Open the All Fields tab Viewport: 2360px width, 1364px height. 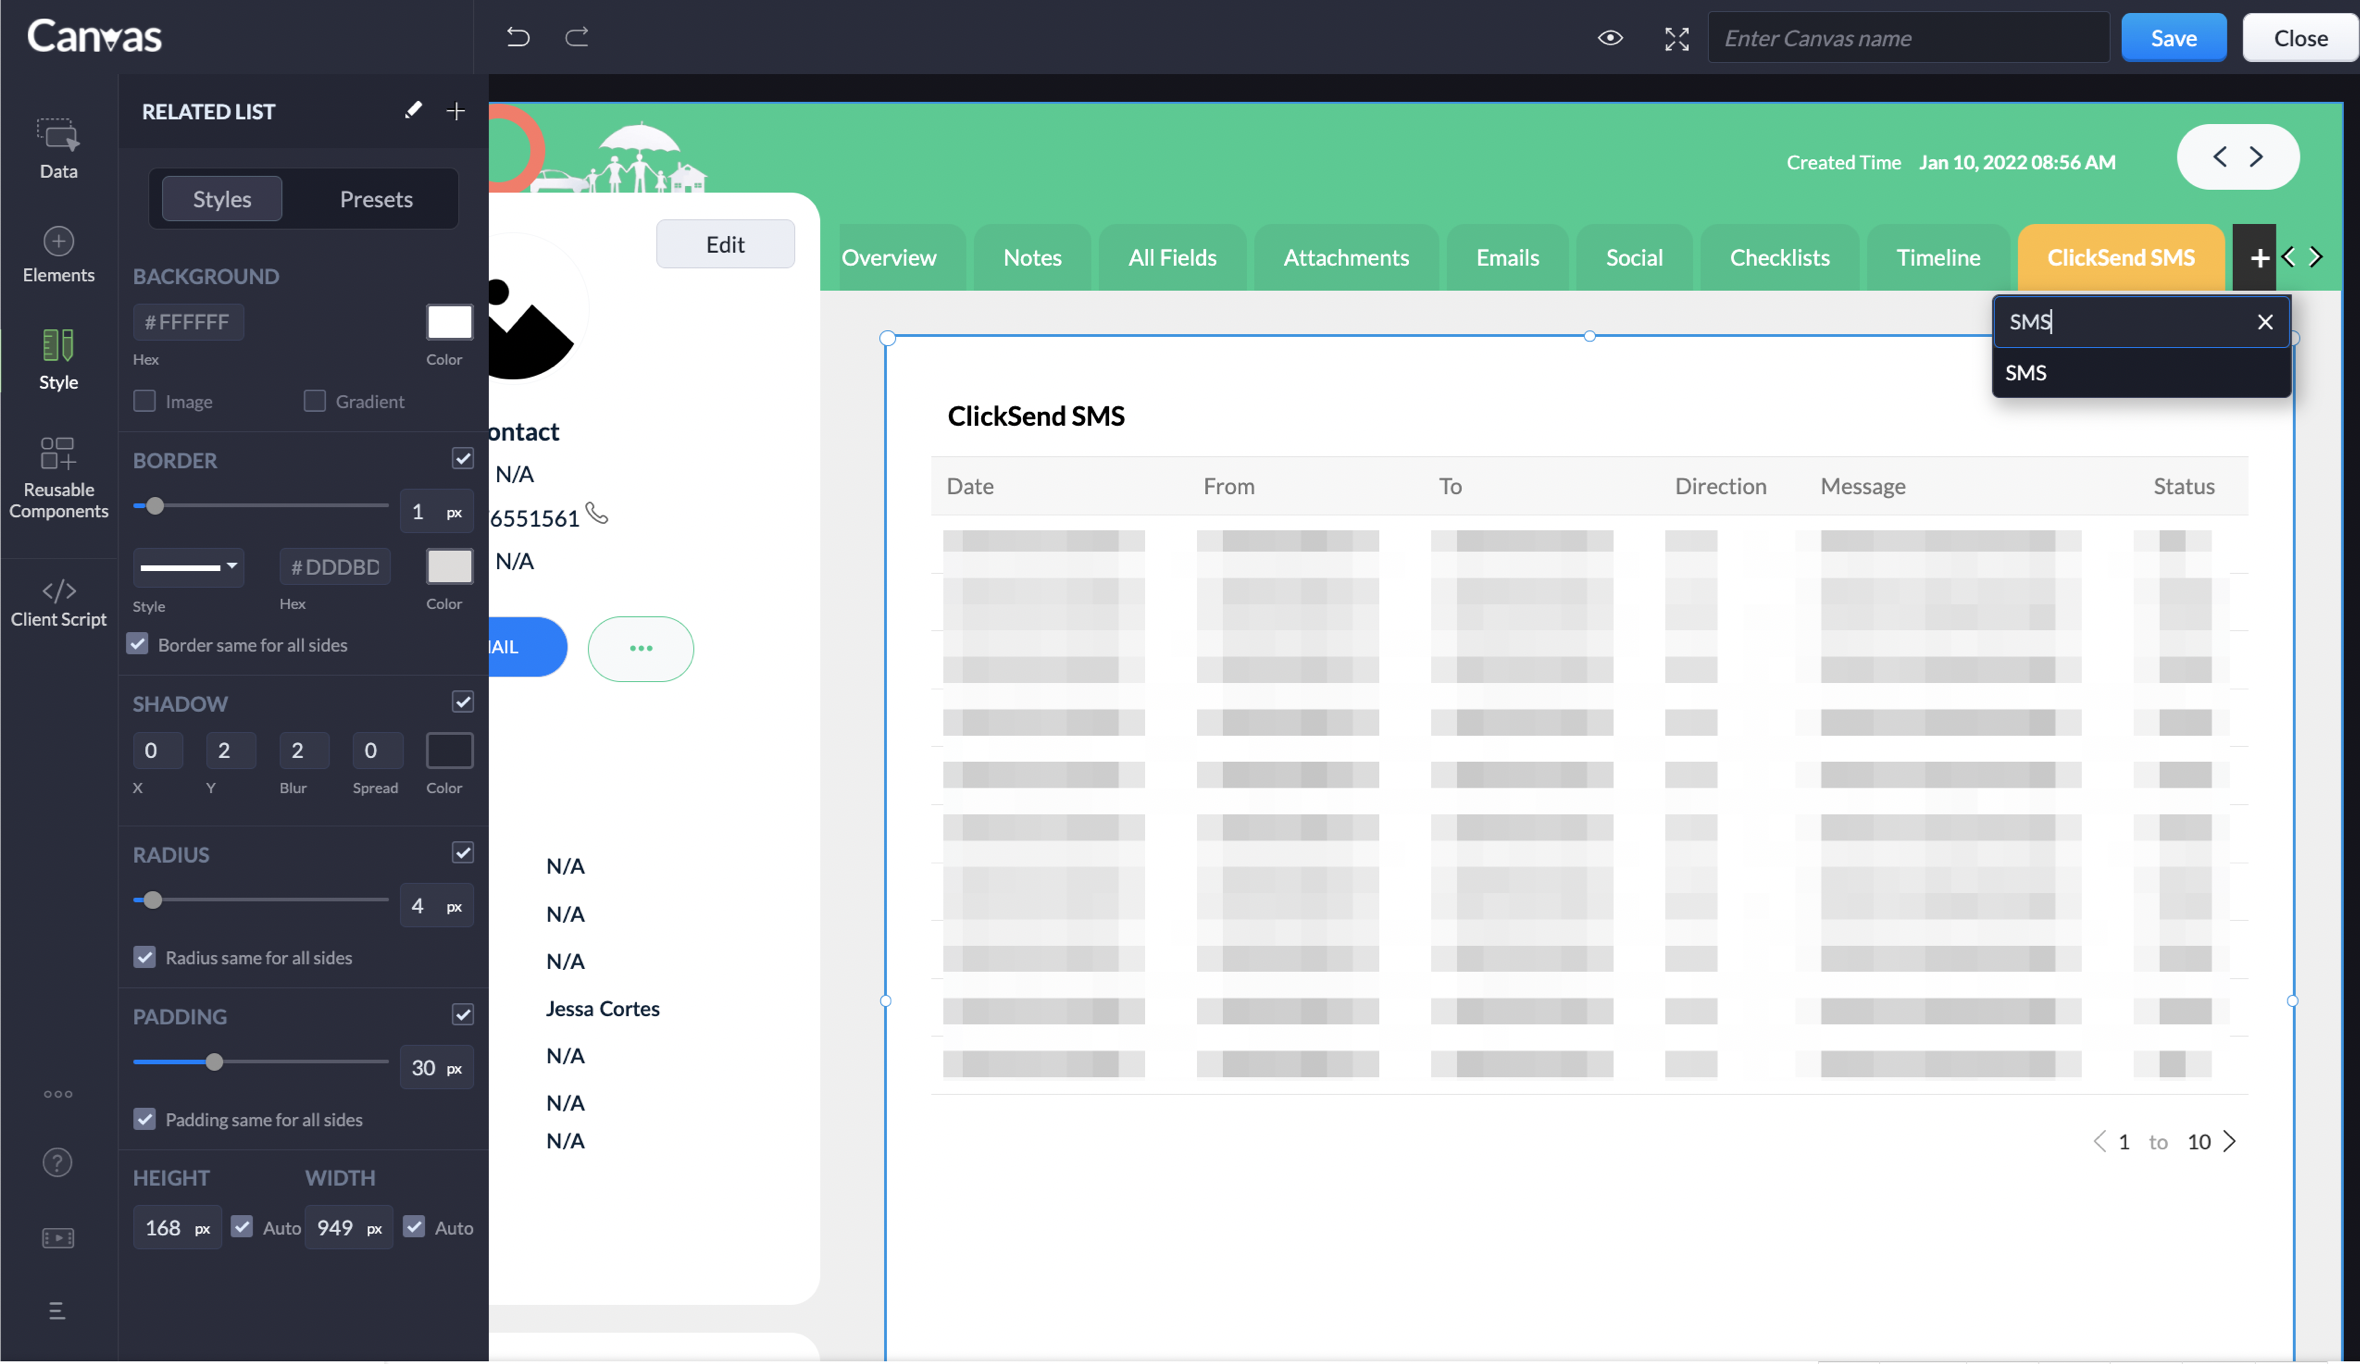[1172, 258]
